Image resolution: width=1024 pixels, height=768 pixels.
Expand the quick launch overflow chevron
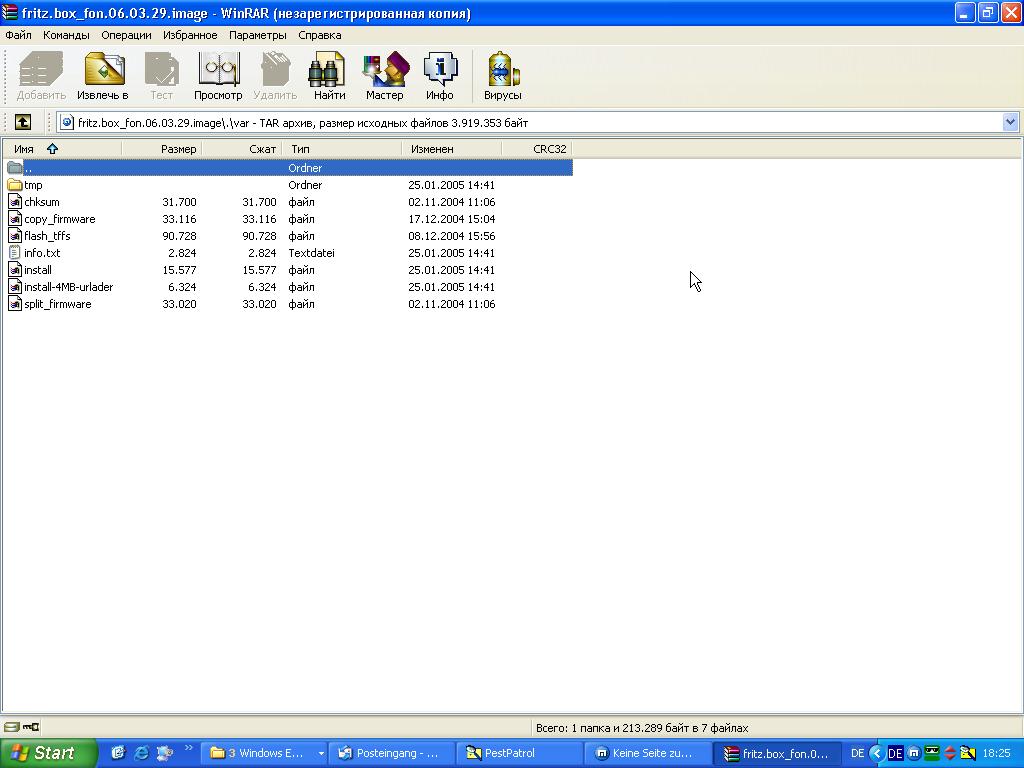click(x=189, y=748)
